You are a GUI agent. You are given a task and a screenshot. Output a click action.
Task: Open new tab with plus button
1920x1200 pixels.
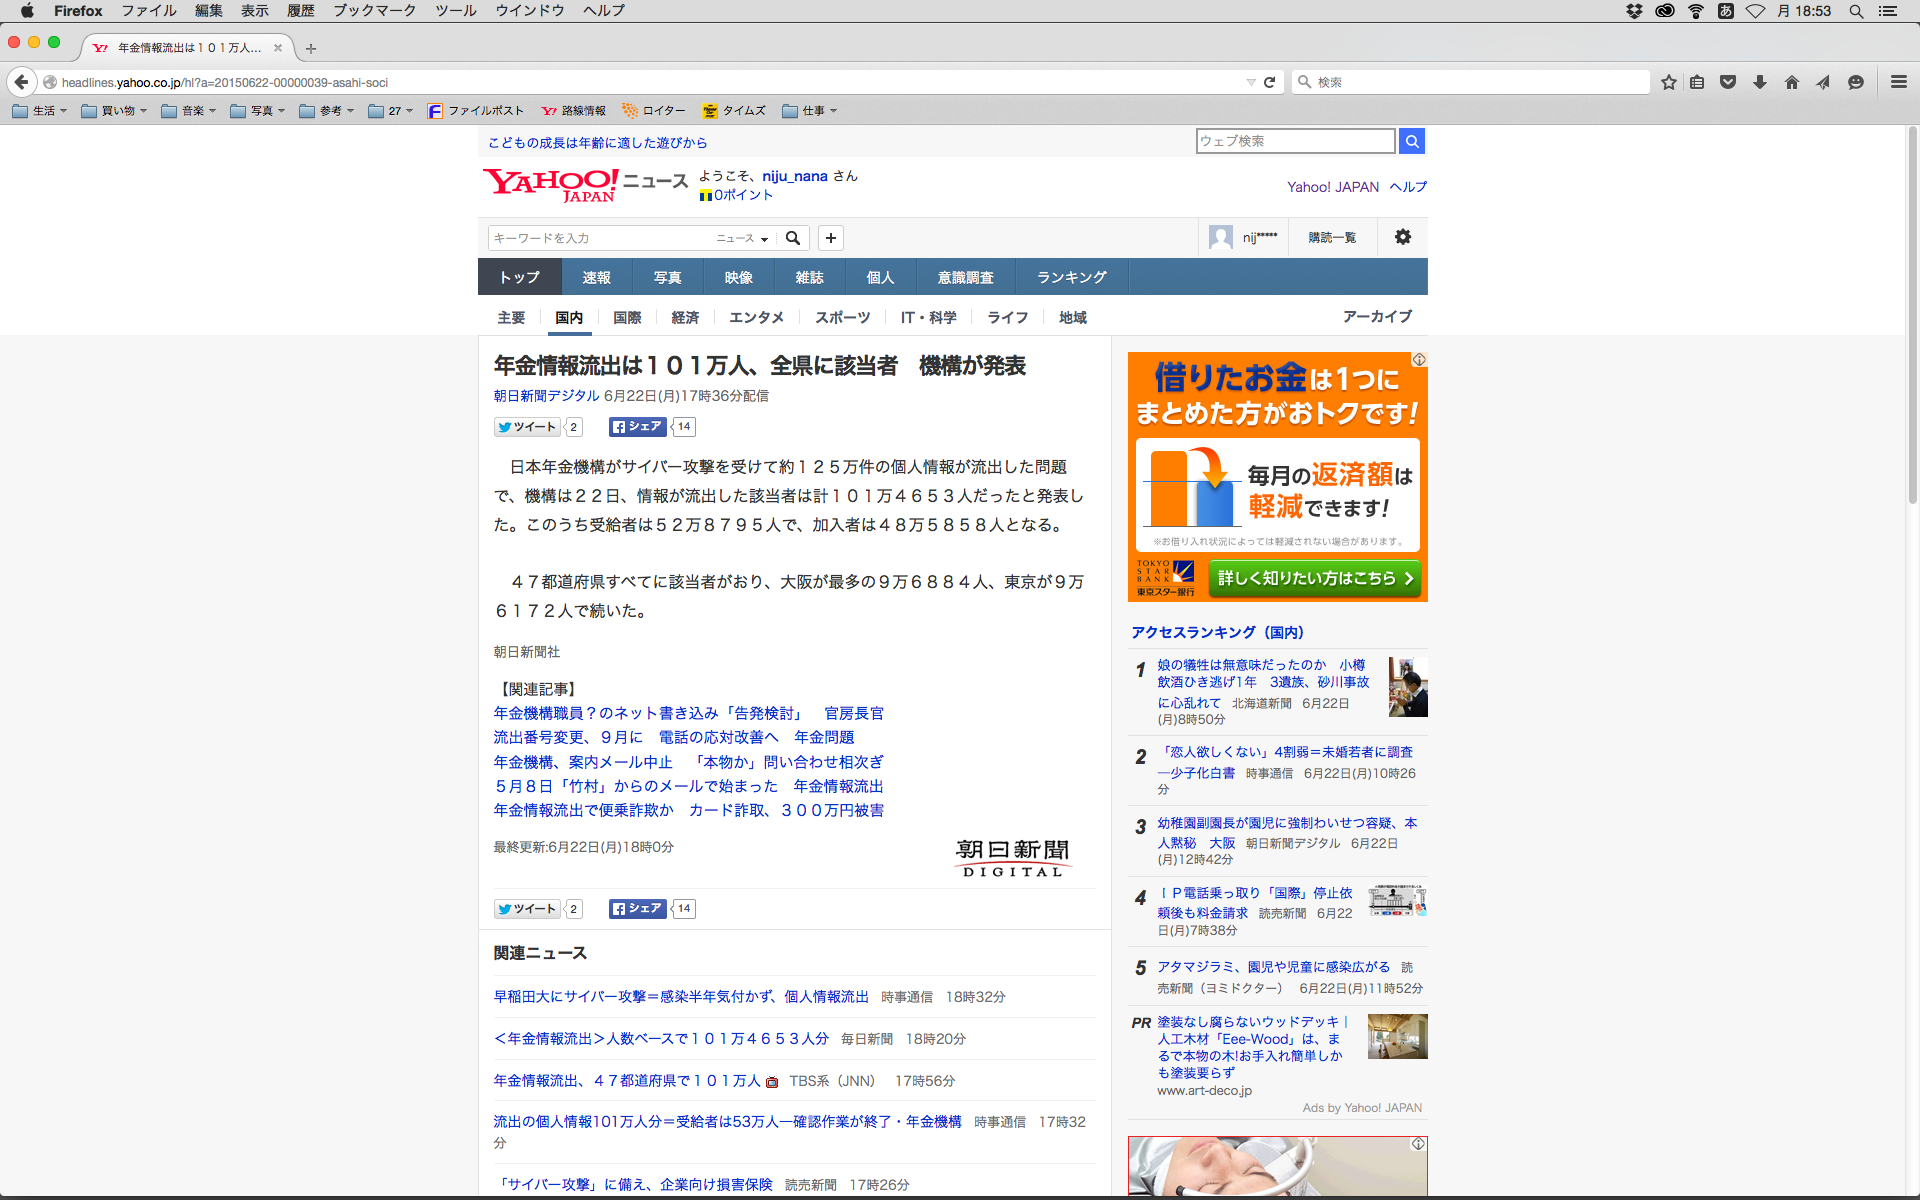[311, 48]
